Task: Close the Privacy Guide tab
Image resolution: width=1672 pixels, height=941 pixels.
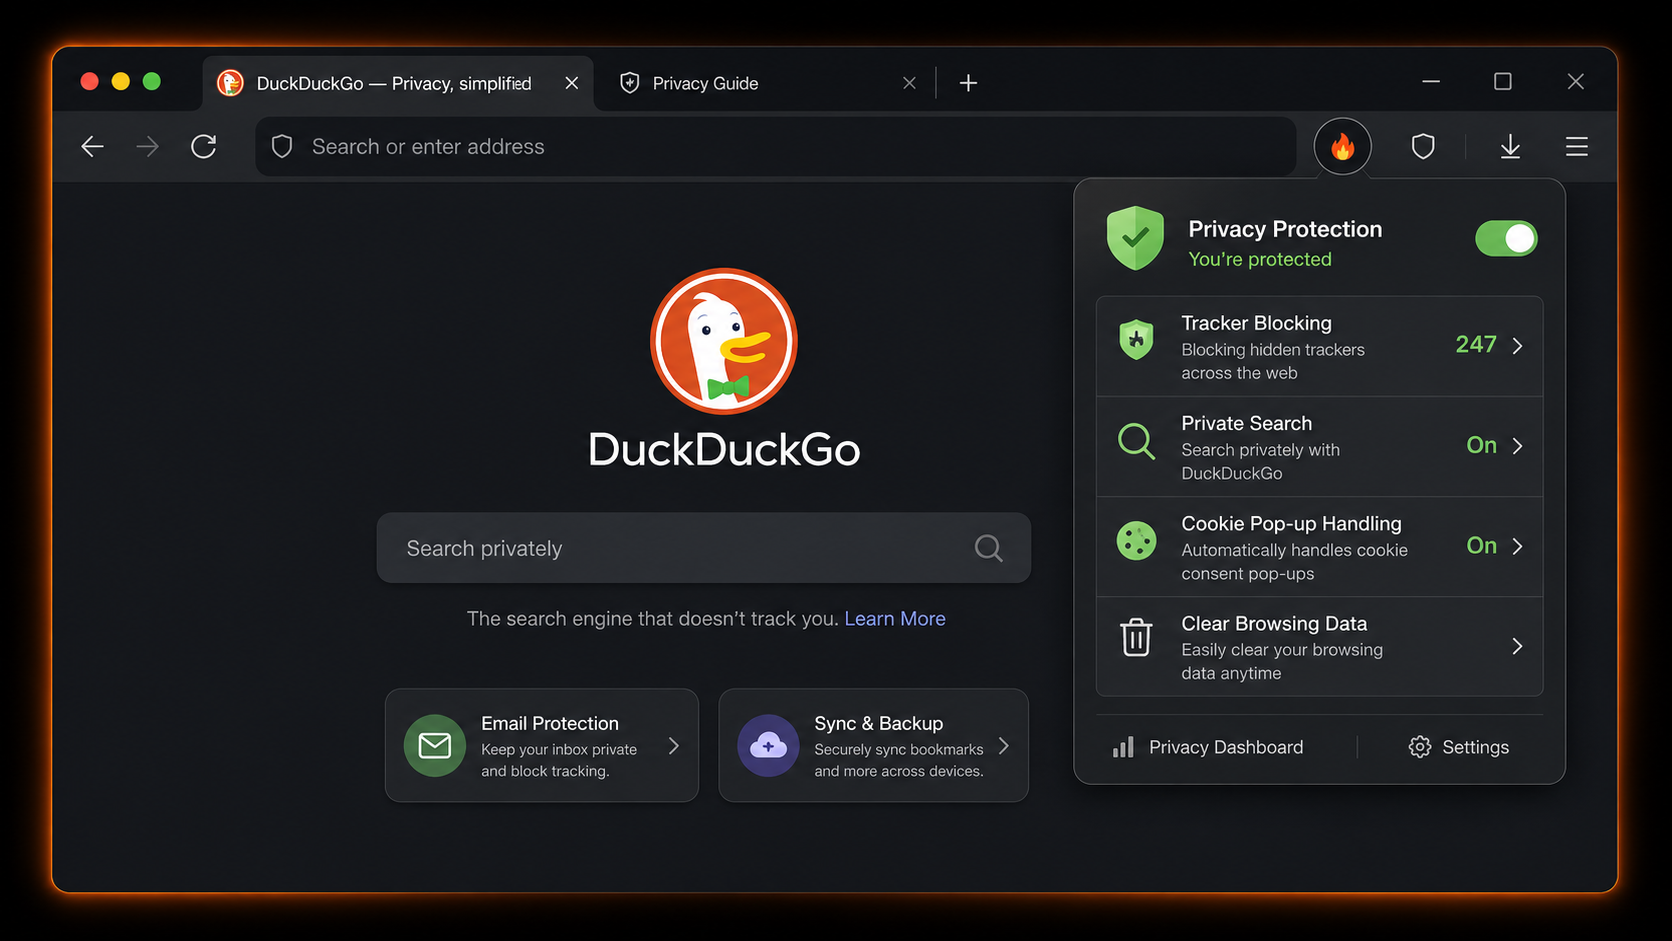Action: click(x=909, y=83)
